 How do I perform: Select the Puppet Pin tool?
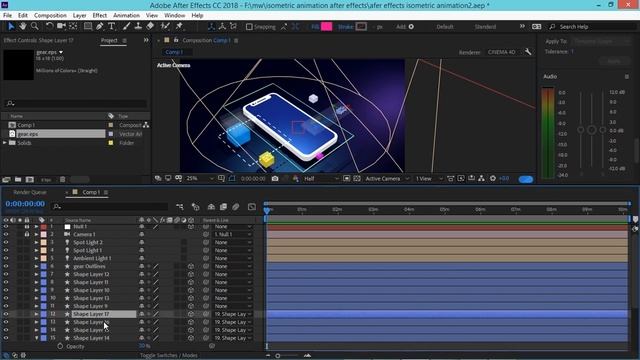point(179,27)
